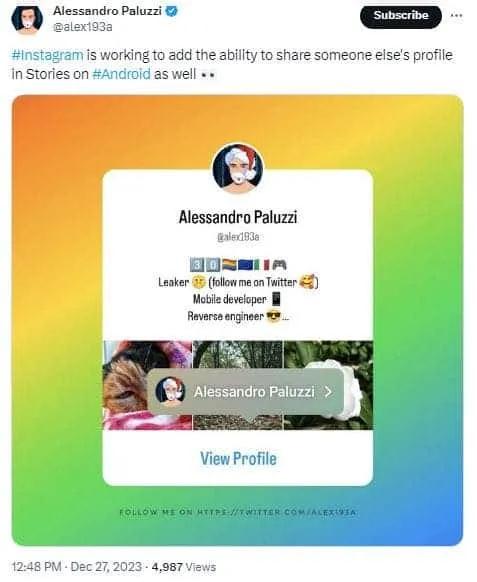Open the white flower photo thumbnail
This screenshot has width=477, height=582.
[x=329, y=385]
